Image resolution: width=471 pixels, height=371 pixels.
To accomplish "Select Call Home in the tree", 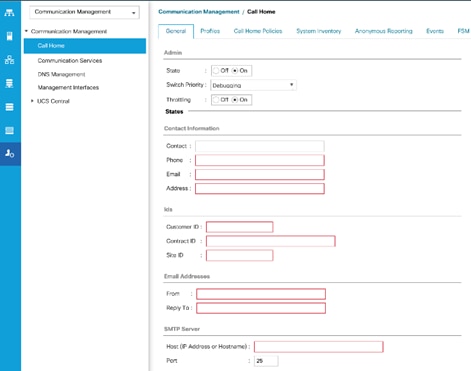I will point(85,46).
